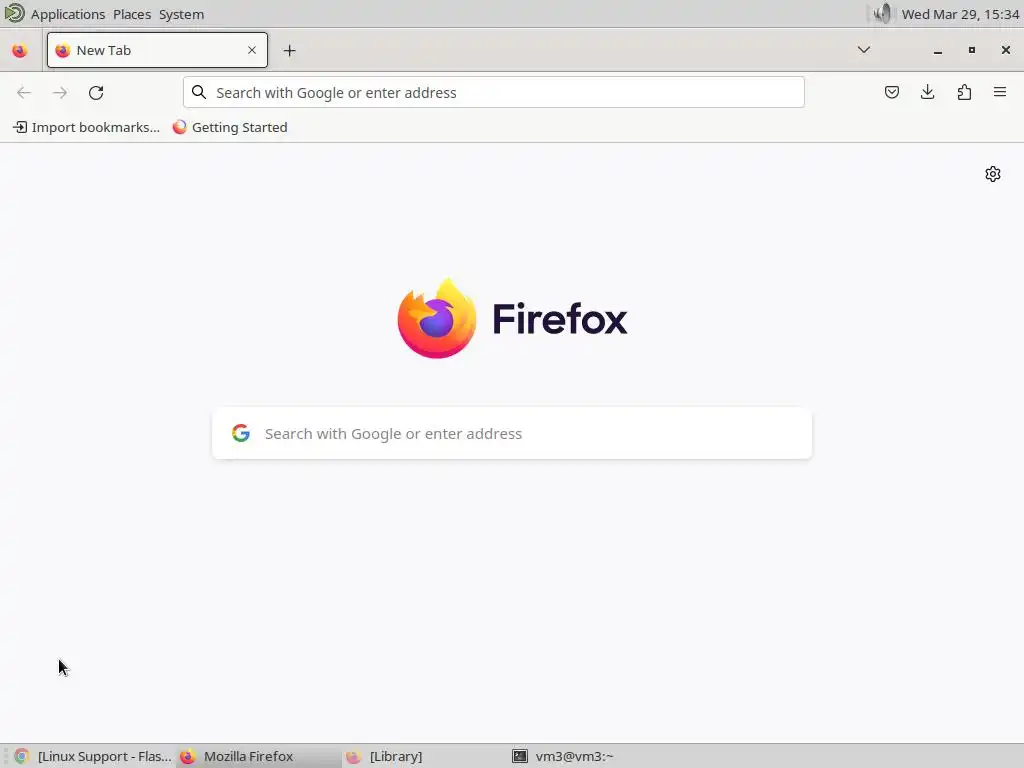This screenshot has width=1024, height=768.
Task: Maximize the Firefox window
Action: click(972, 50)
